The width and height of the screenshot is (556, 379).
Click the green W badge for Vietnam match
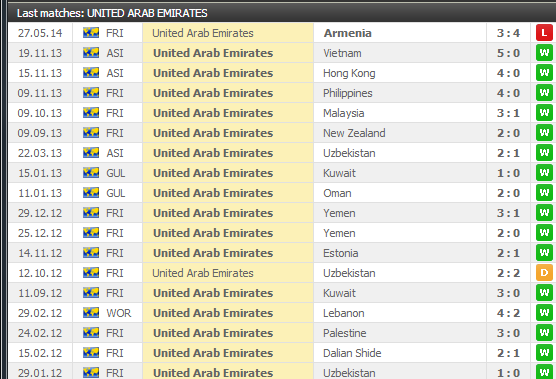click(x=544, y=53)
